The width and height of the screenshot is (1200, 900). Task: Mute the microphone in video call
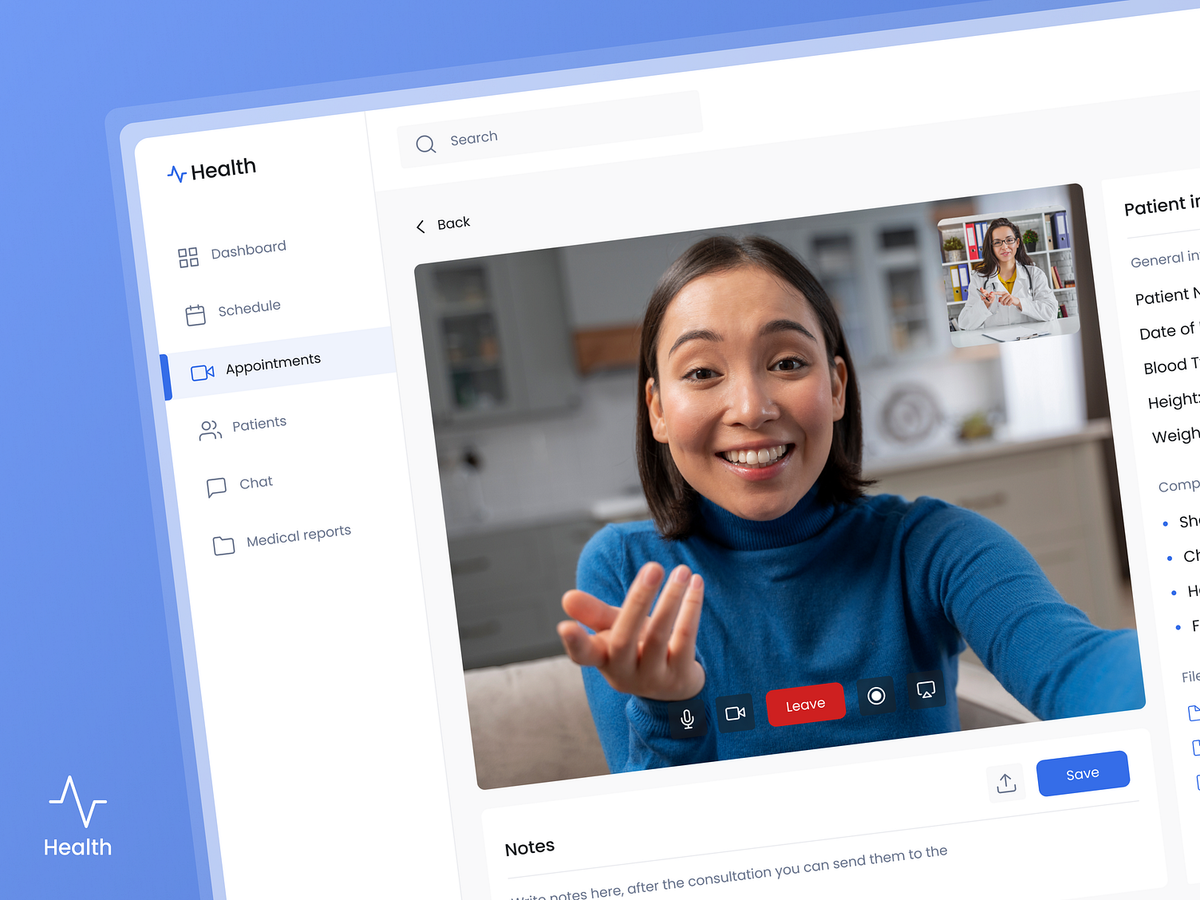687,718
